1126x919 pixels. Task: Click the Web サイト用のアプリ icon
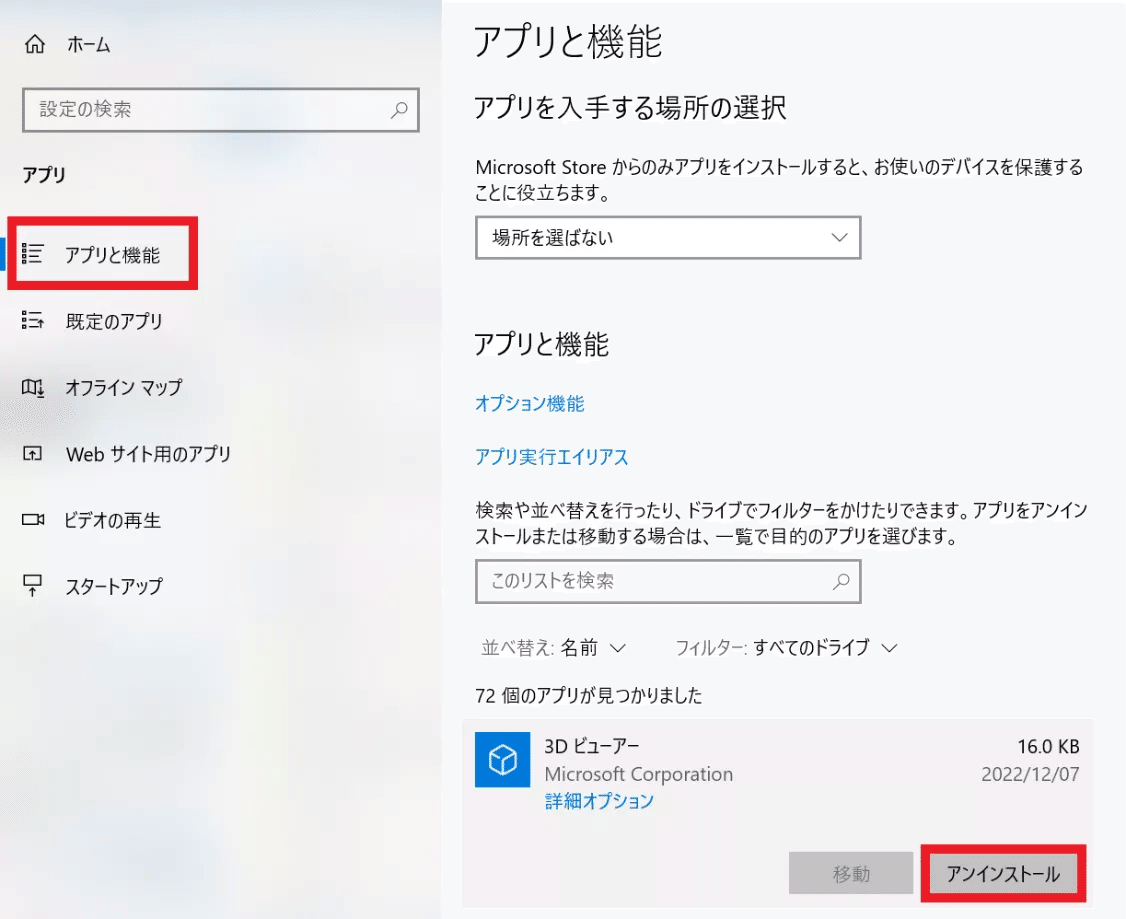(32, 454)
